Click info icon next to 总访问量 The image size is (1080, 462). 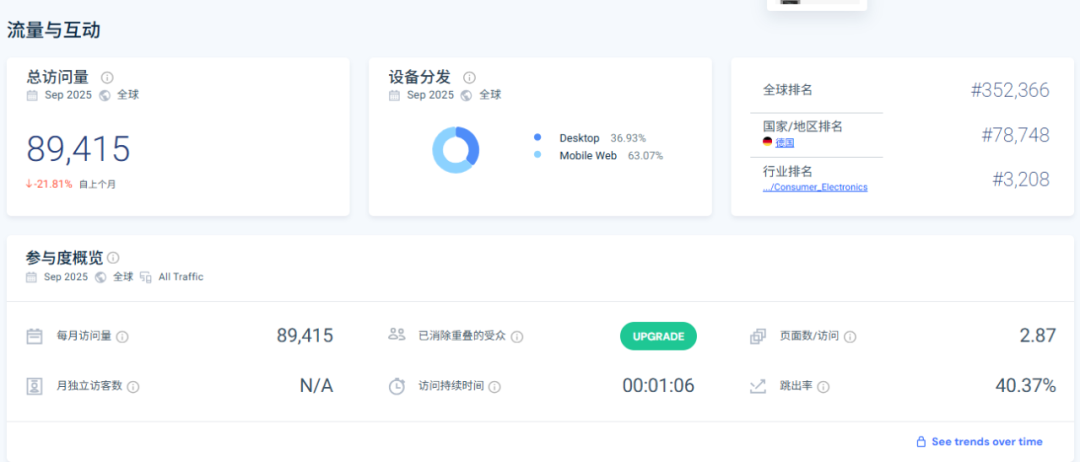(107, 77)
